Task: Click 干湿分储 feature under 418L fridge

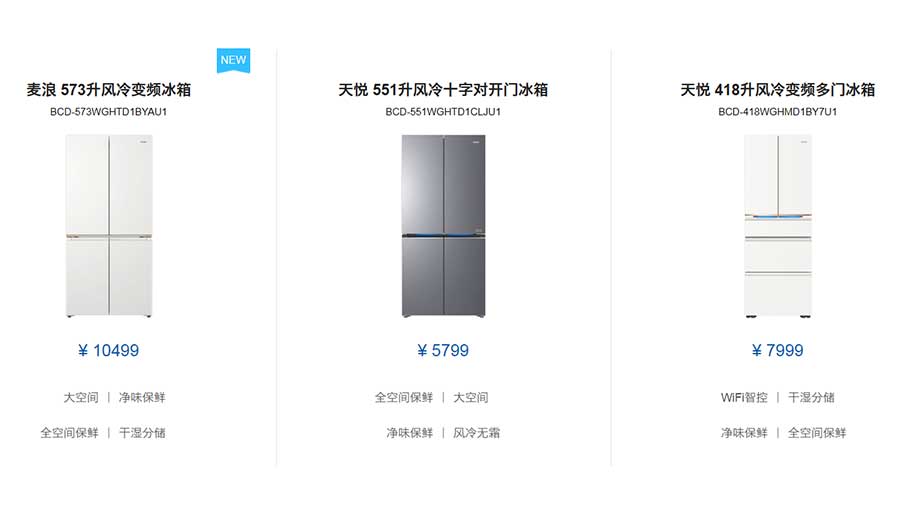Action: (811, 397)
